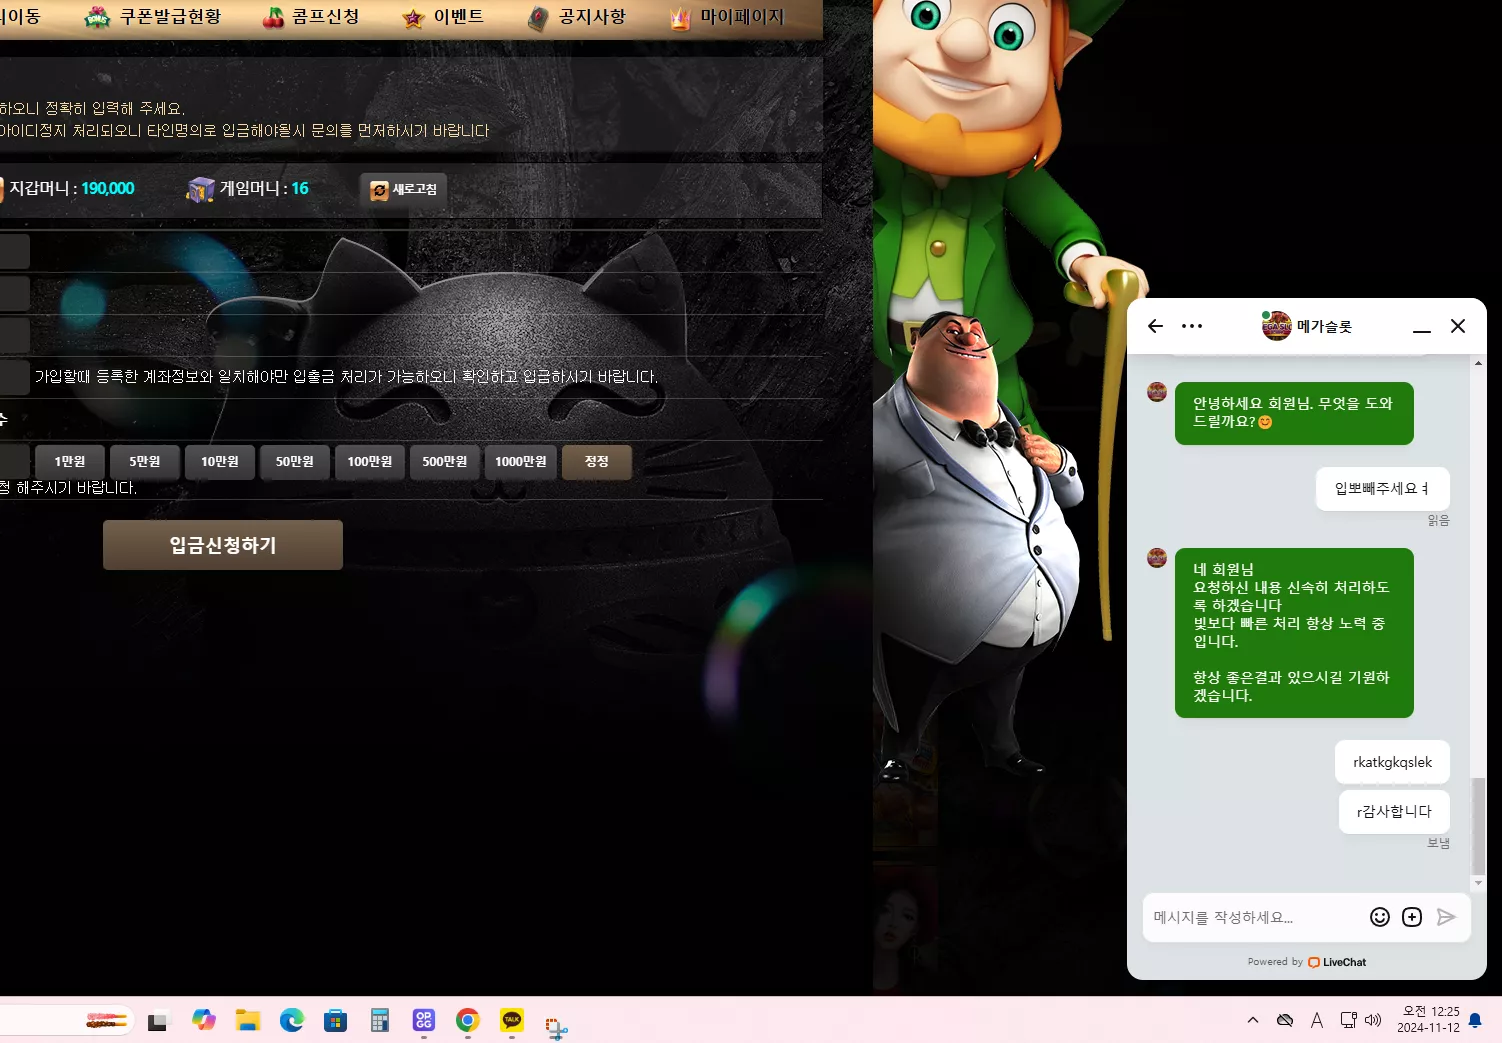1502x1043 pixels.
Task: Click the 'rkatkgkqslek' chat message
Action: click(x=1392, y=762)
